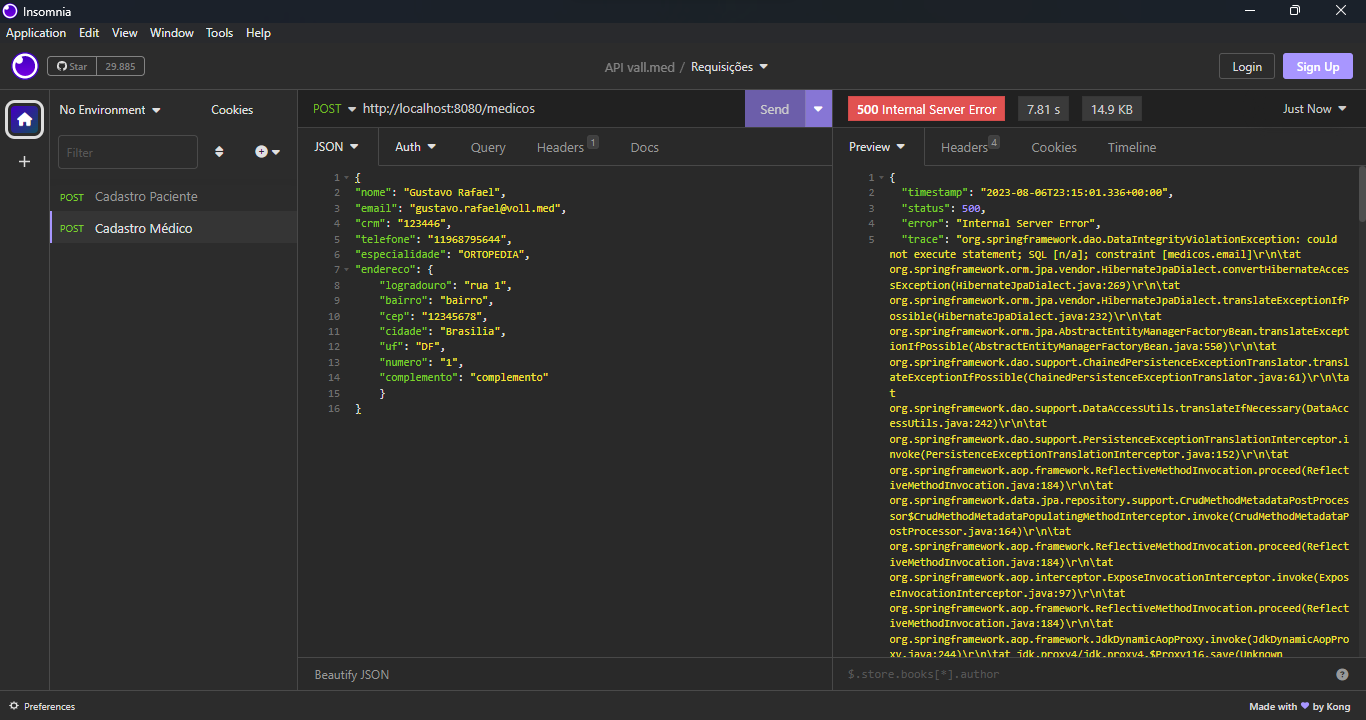This screenshot has width=1366, height=720.
Task: Open the help question mark icon
Action: pyautogui.click(x=1342, y=675)
